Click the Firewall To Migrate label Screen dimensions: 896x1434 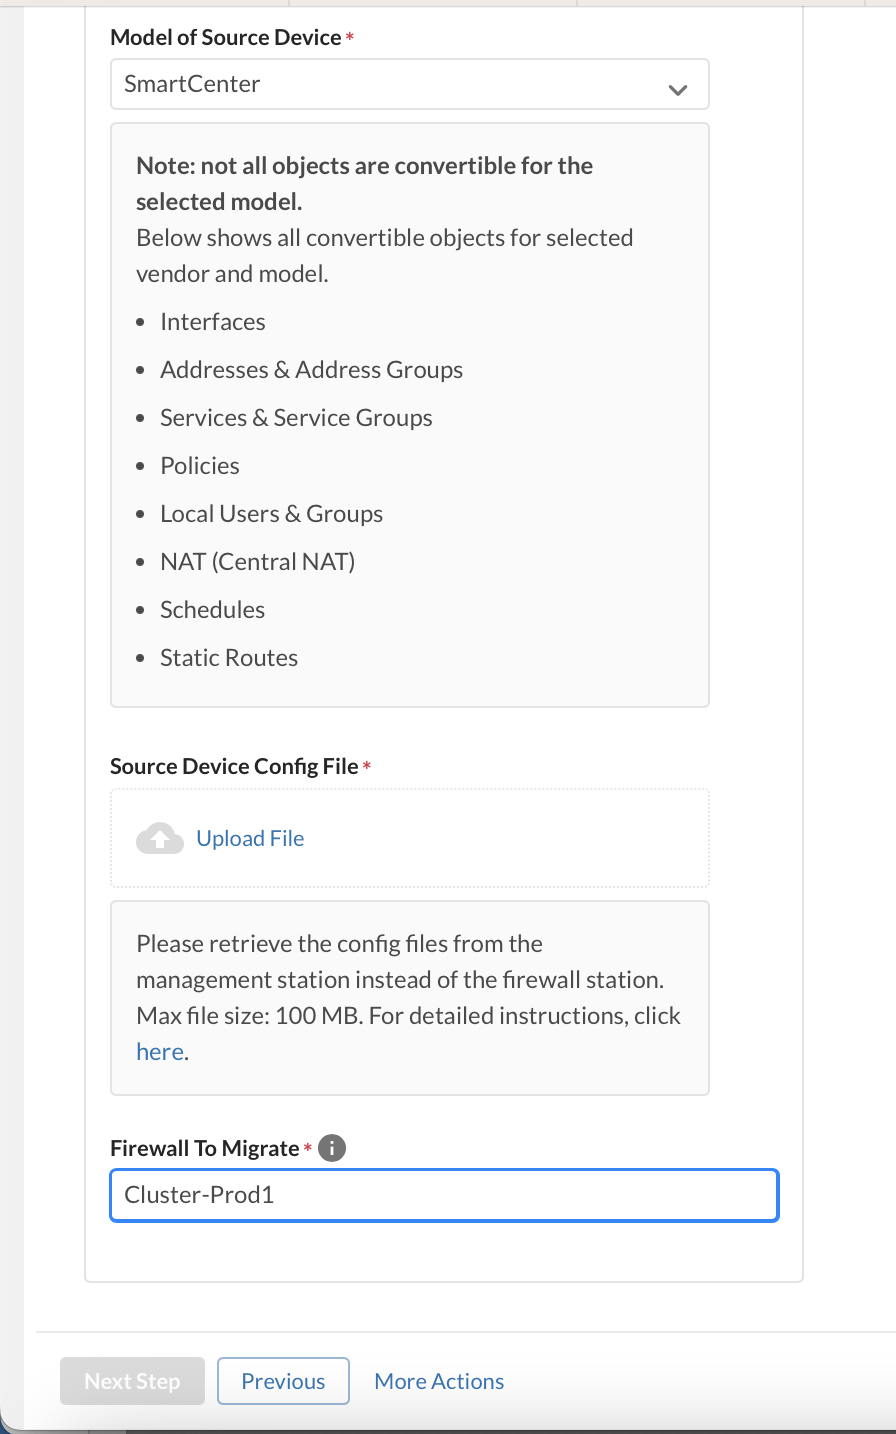(x=205, y=1148)
